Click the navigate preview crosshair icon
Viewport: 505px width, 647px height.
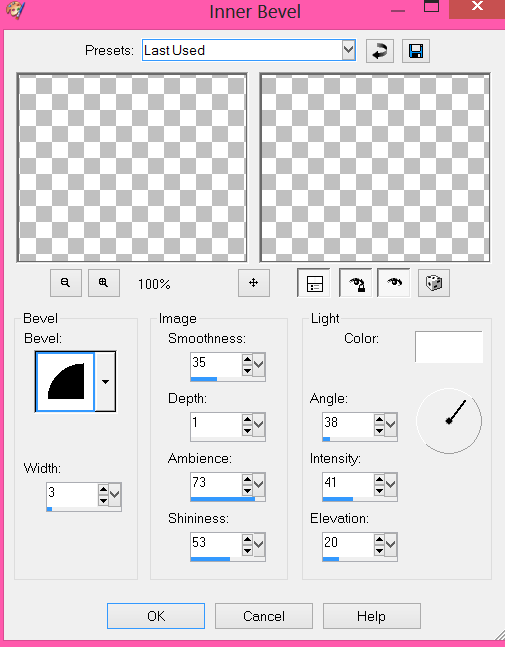click(254, 283)
